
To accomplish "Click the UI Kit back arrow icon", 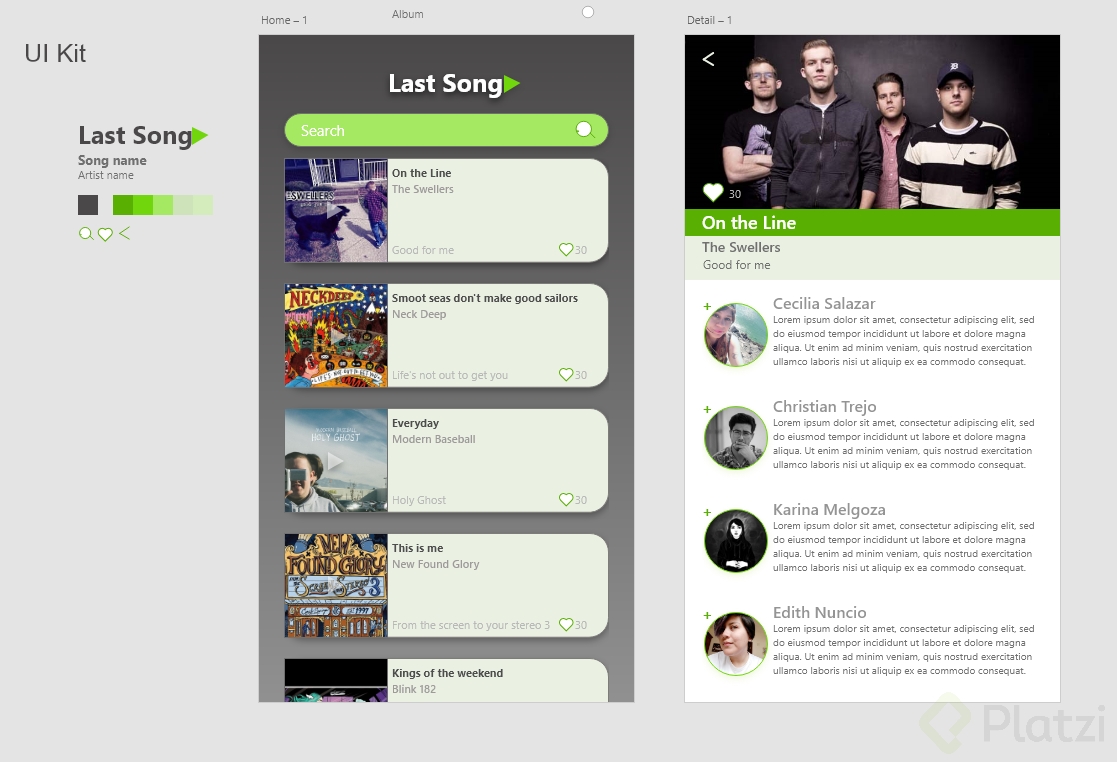I will click(x=125, y=233).
